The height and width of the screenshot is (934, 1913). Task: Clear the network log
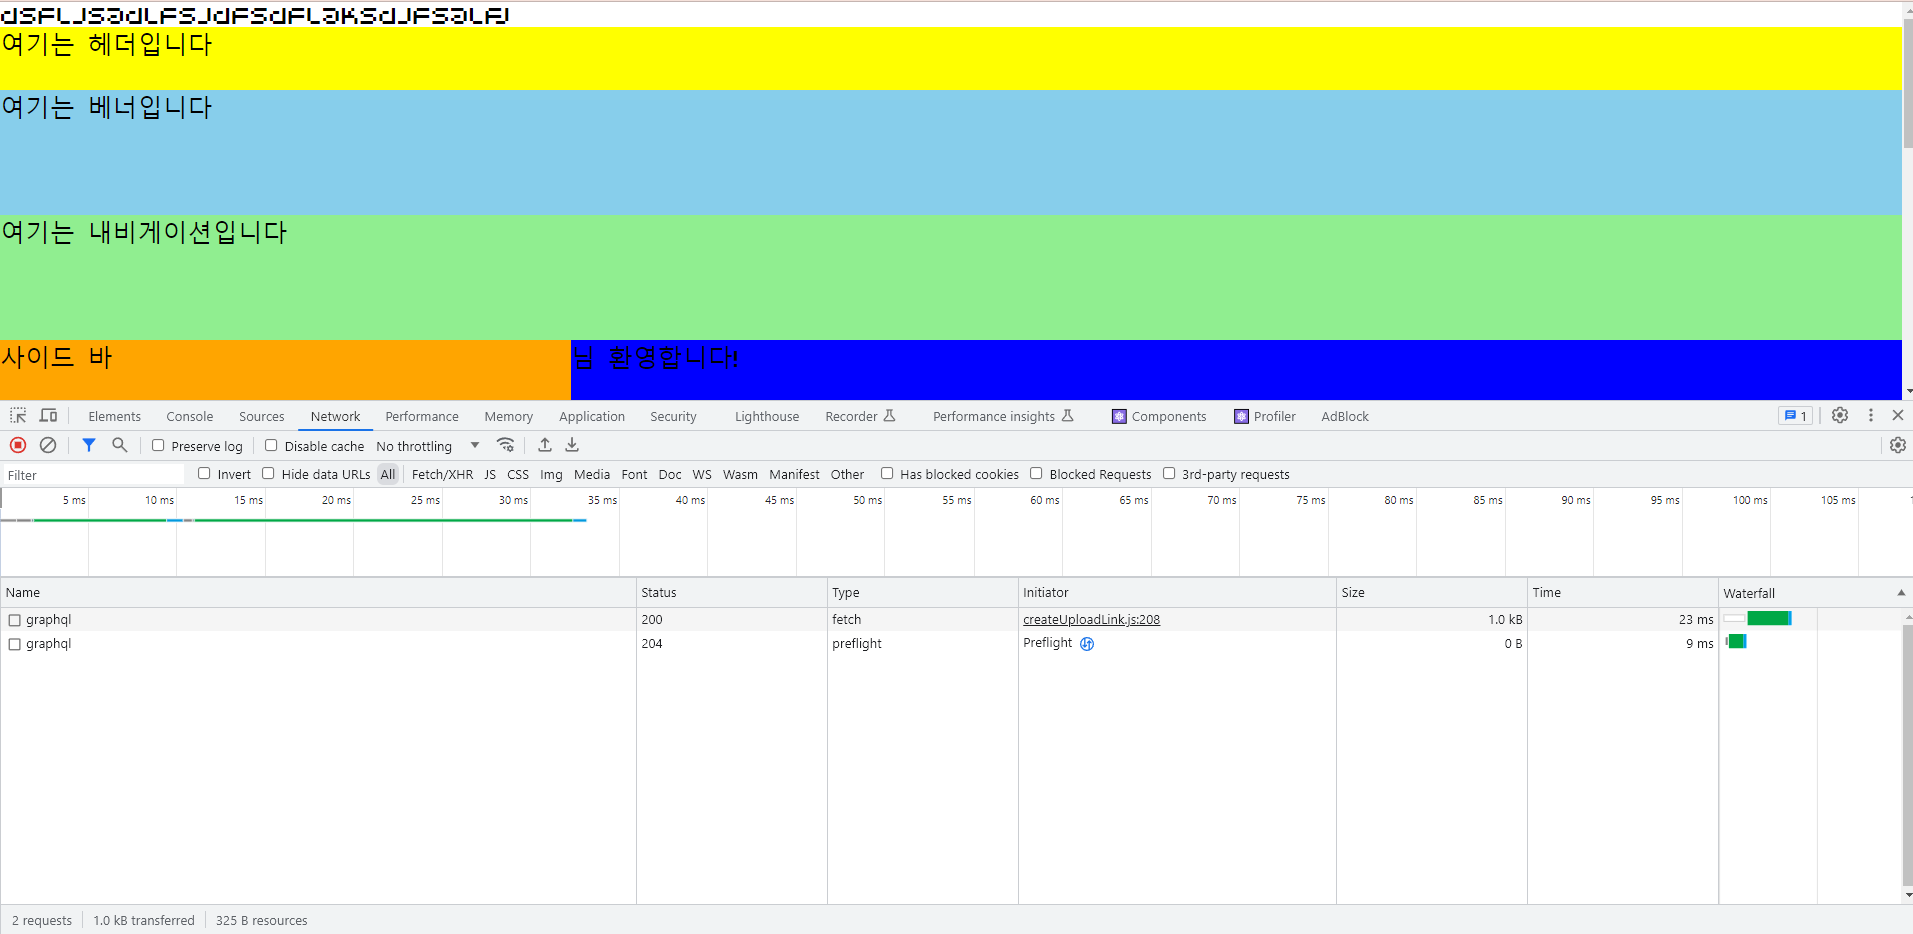[x=48, y=445]
